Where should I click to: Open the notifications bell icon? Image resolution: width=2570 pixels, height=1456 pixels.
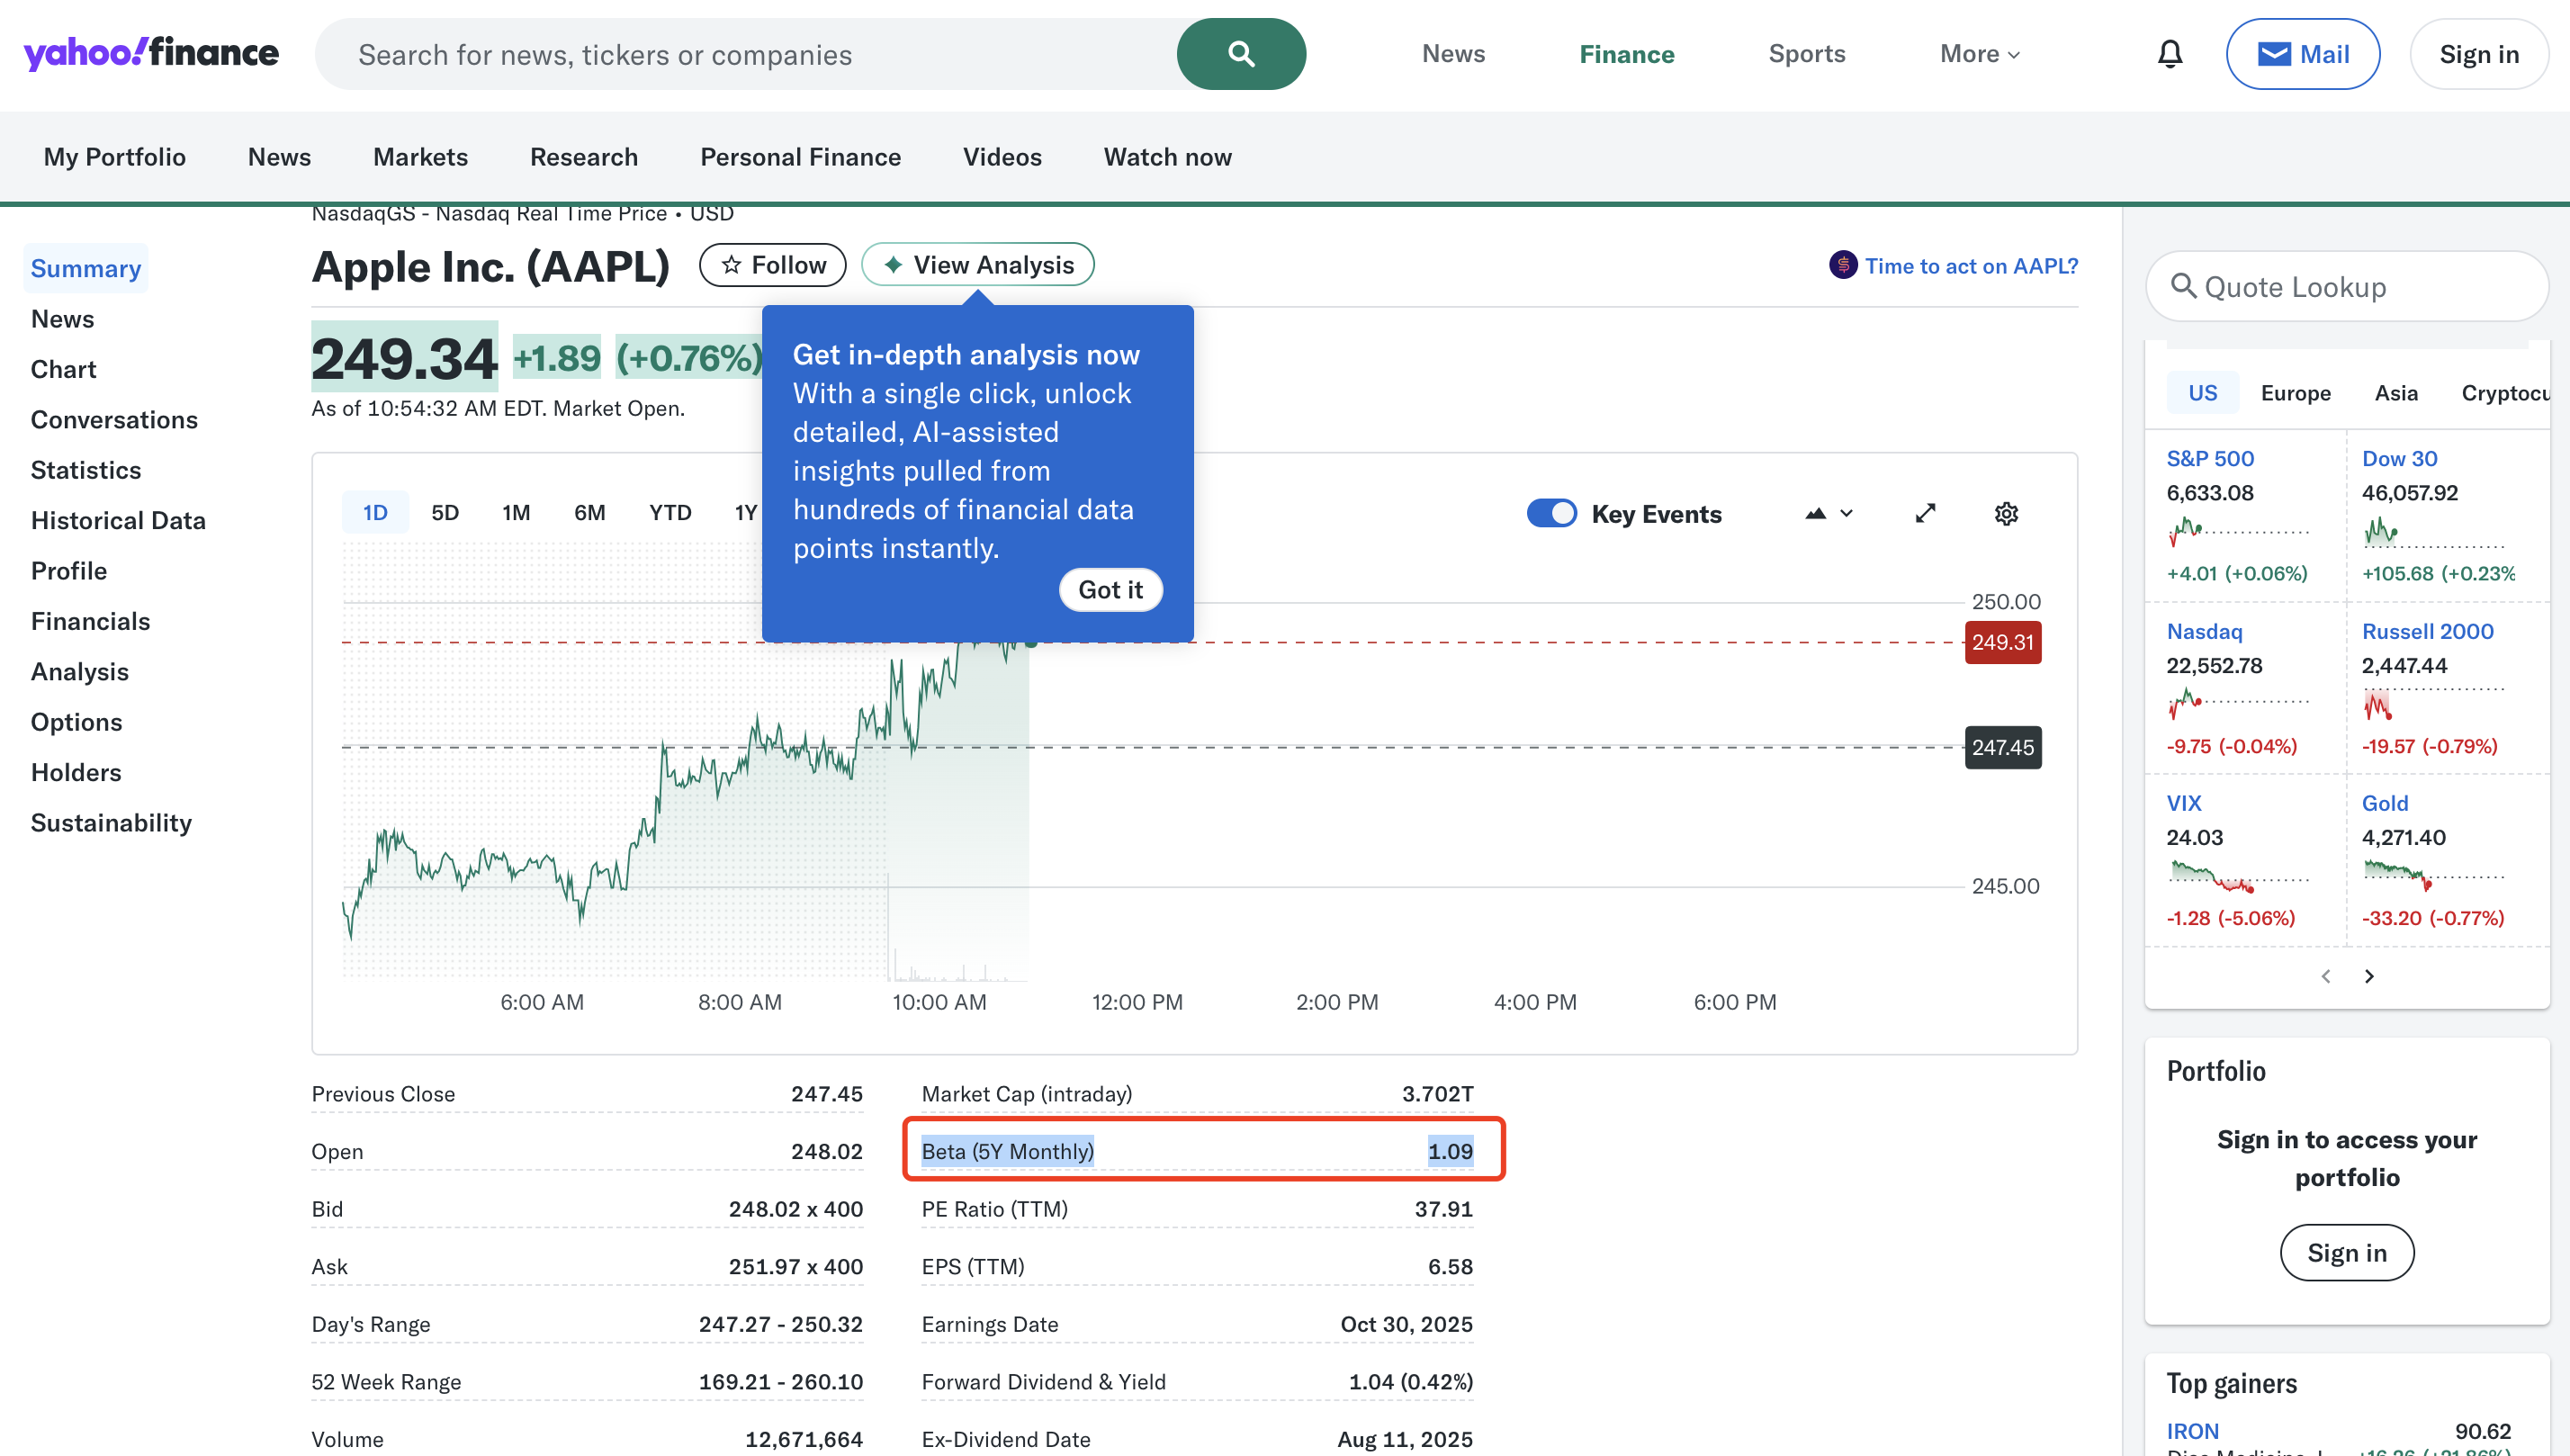coord(2169,54)
